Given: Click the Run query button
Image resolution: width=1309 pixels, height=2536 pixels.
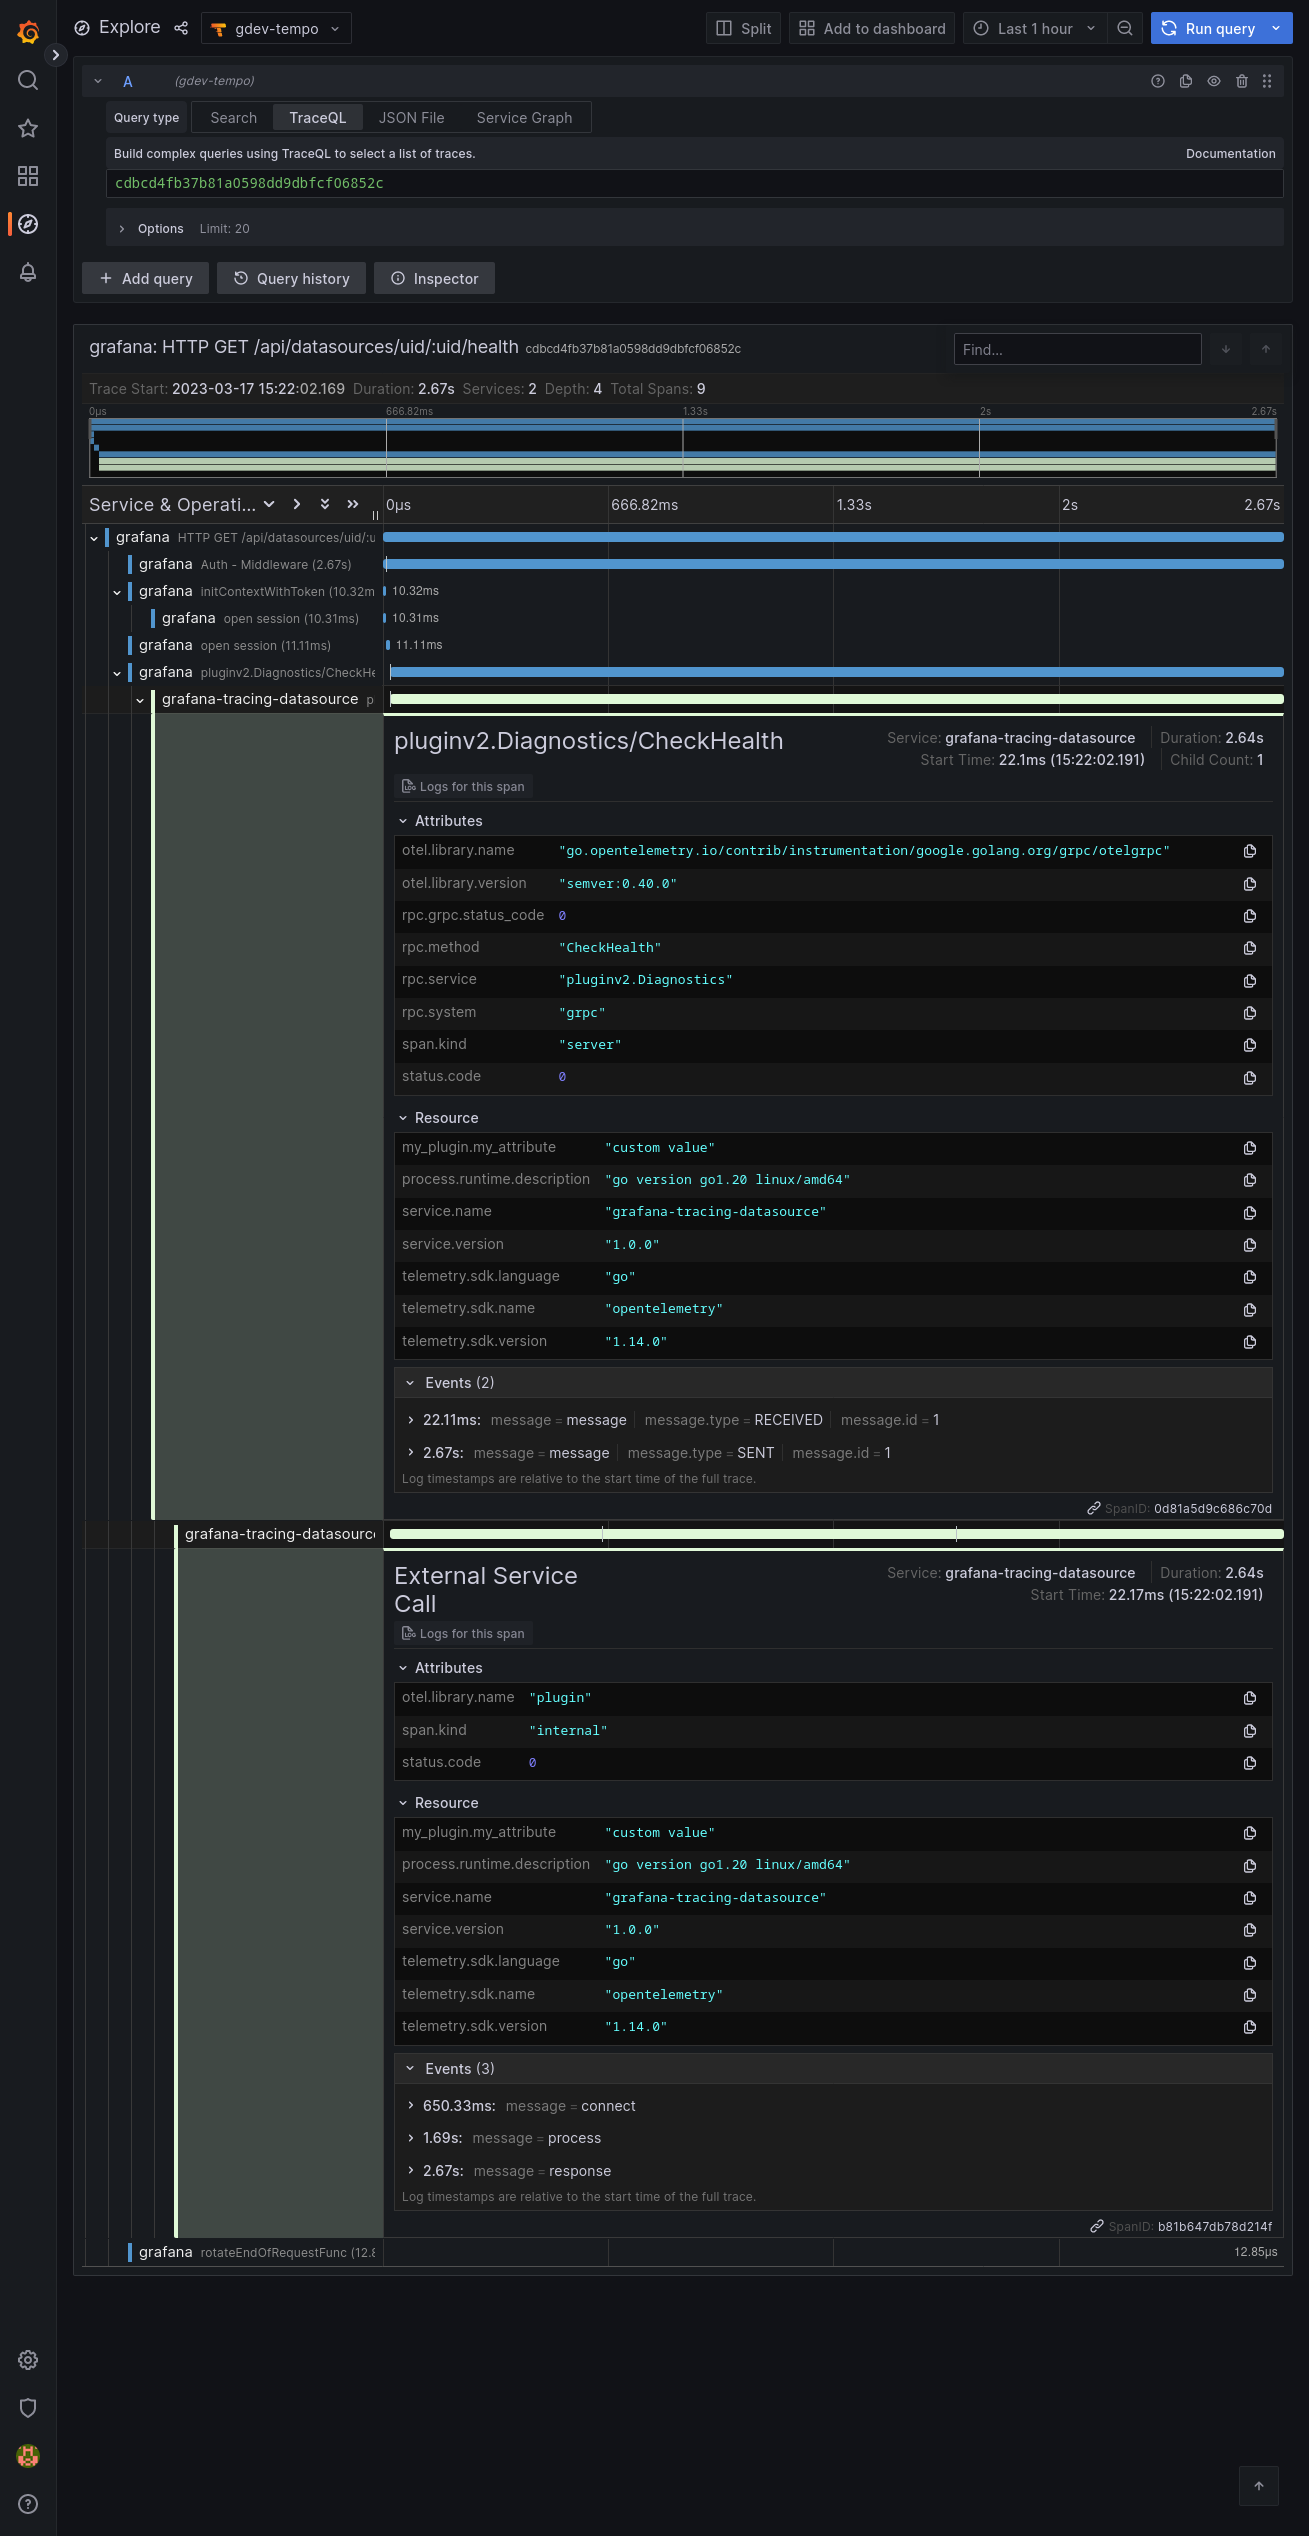Looking at the screenshot, I should [1208, 28].
